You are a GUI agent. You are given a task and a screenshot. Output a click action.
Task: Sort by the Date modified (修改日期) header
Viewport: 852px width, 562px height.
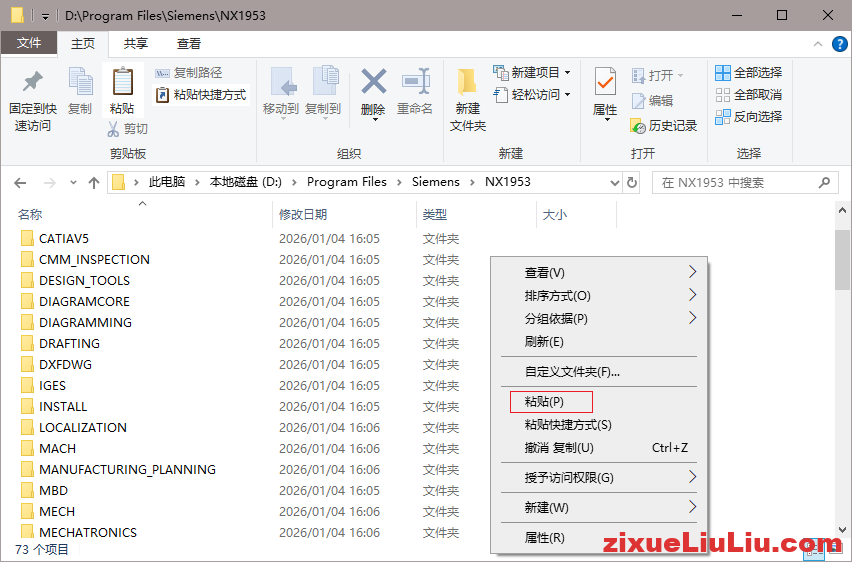303,215
